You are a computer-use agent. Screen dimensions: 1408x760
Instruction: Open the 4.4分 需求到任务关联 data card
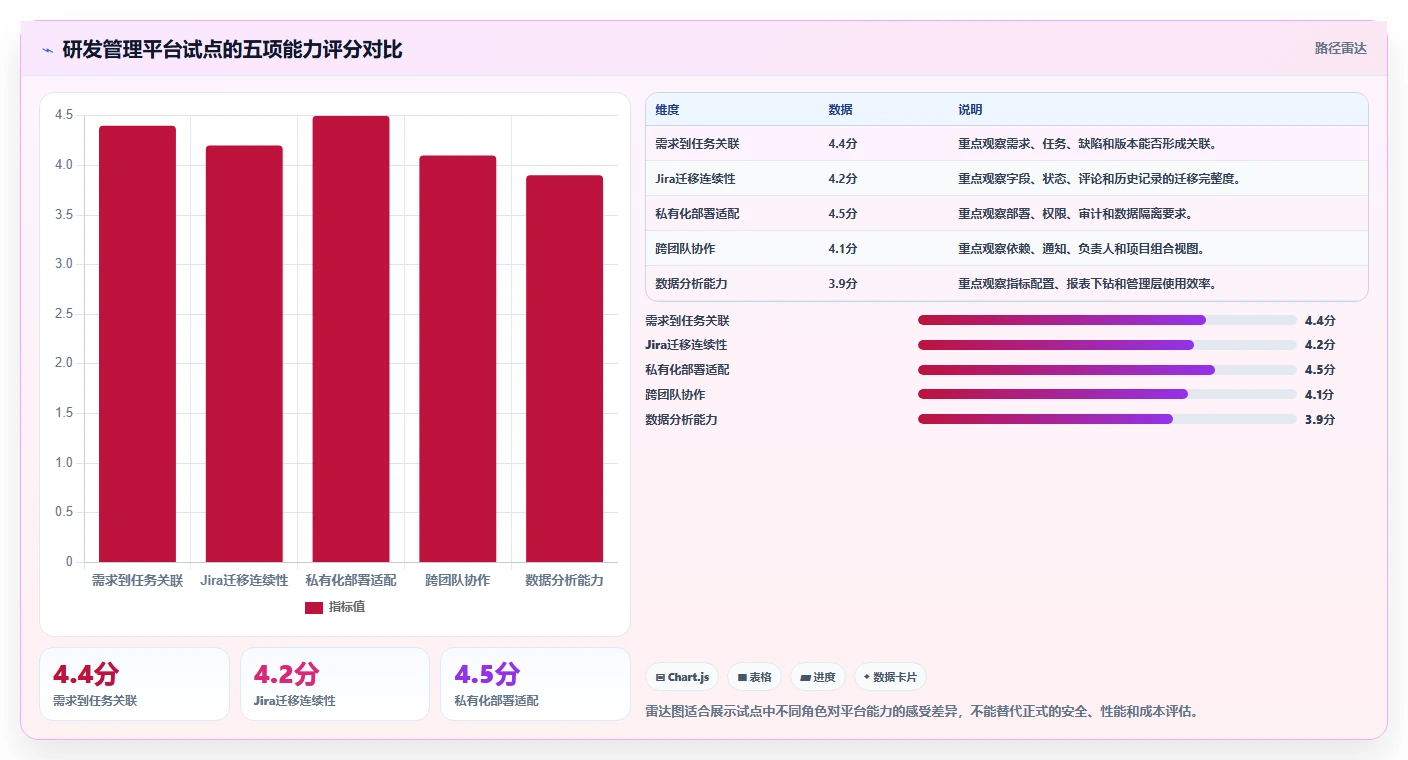pos(135,684)
